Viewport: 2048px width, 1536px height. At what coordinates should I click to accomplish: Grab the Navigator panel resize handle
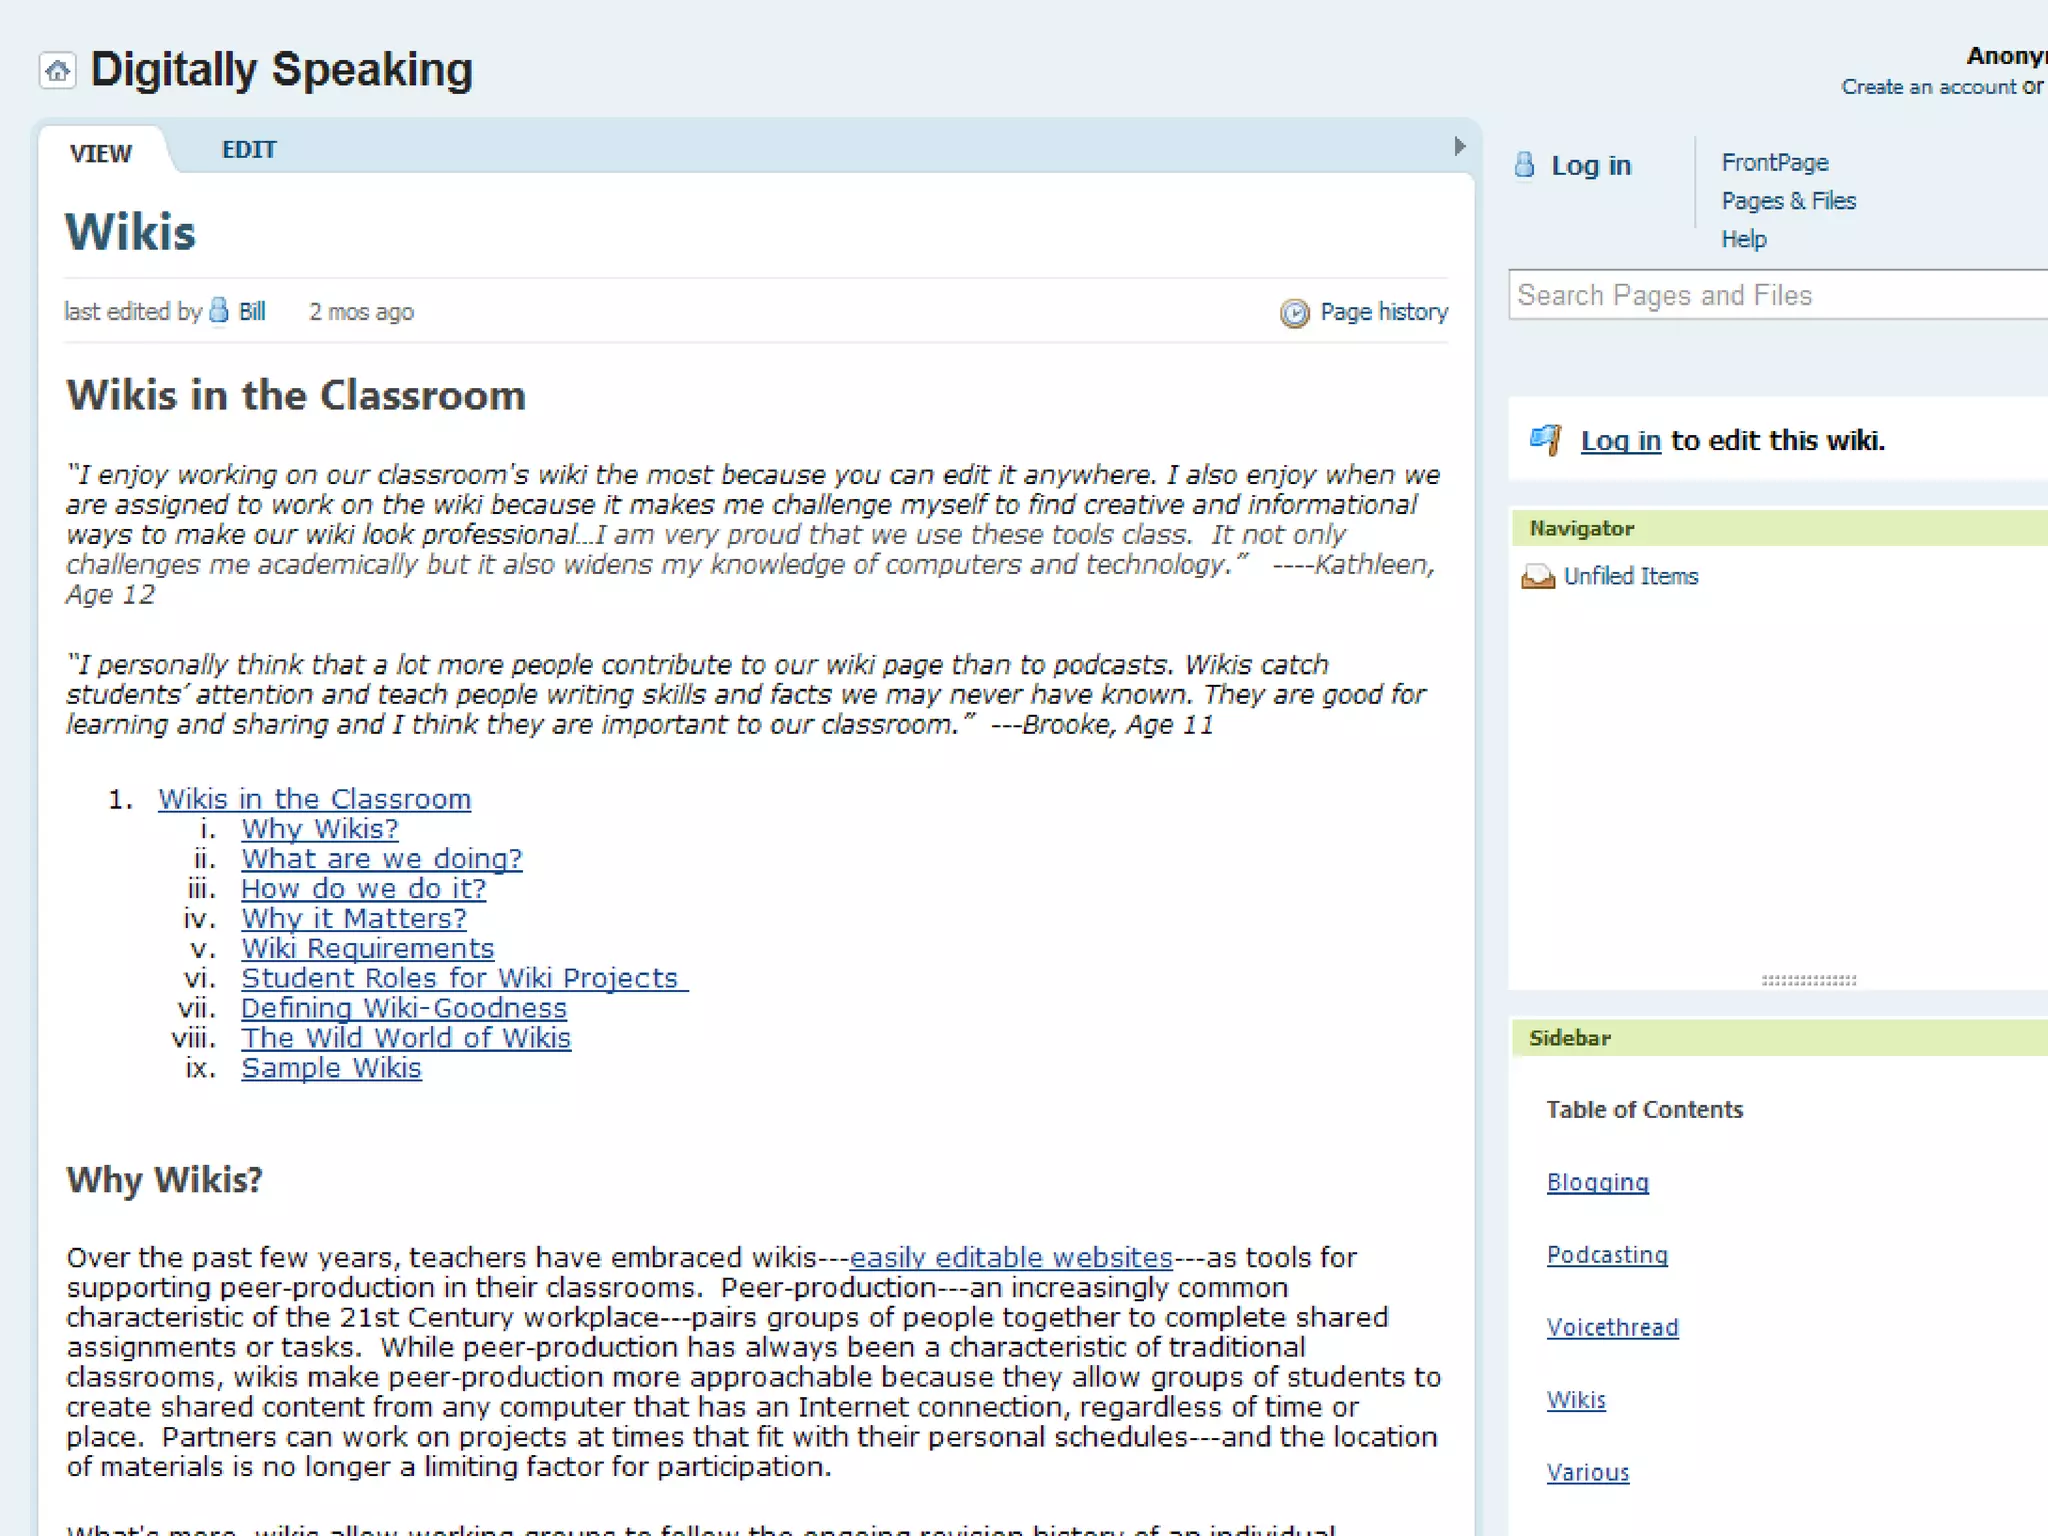(1808, 980)
